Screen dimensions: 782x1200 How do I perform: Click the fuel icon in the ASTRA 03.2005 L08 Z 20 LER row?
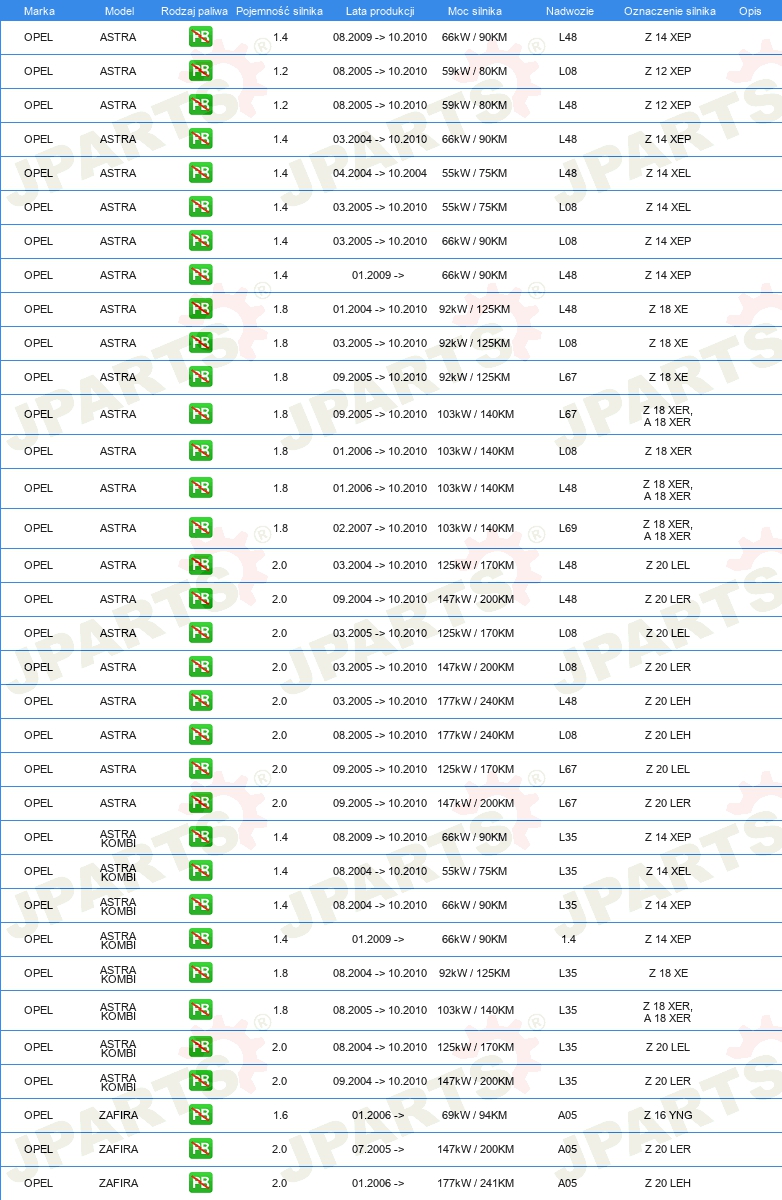click(x=201, y=667)
